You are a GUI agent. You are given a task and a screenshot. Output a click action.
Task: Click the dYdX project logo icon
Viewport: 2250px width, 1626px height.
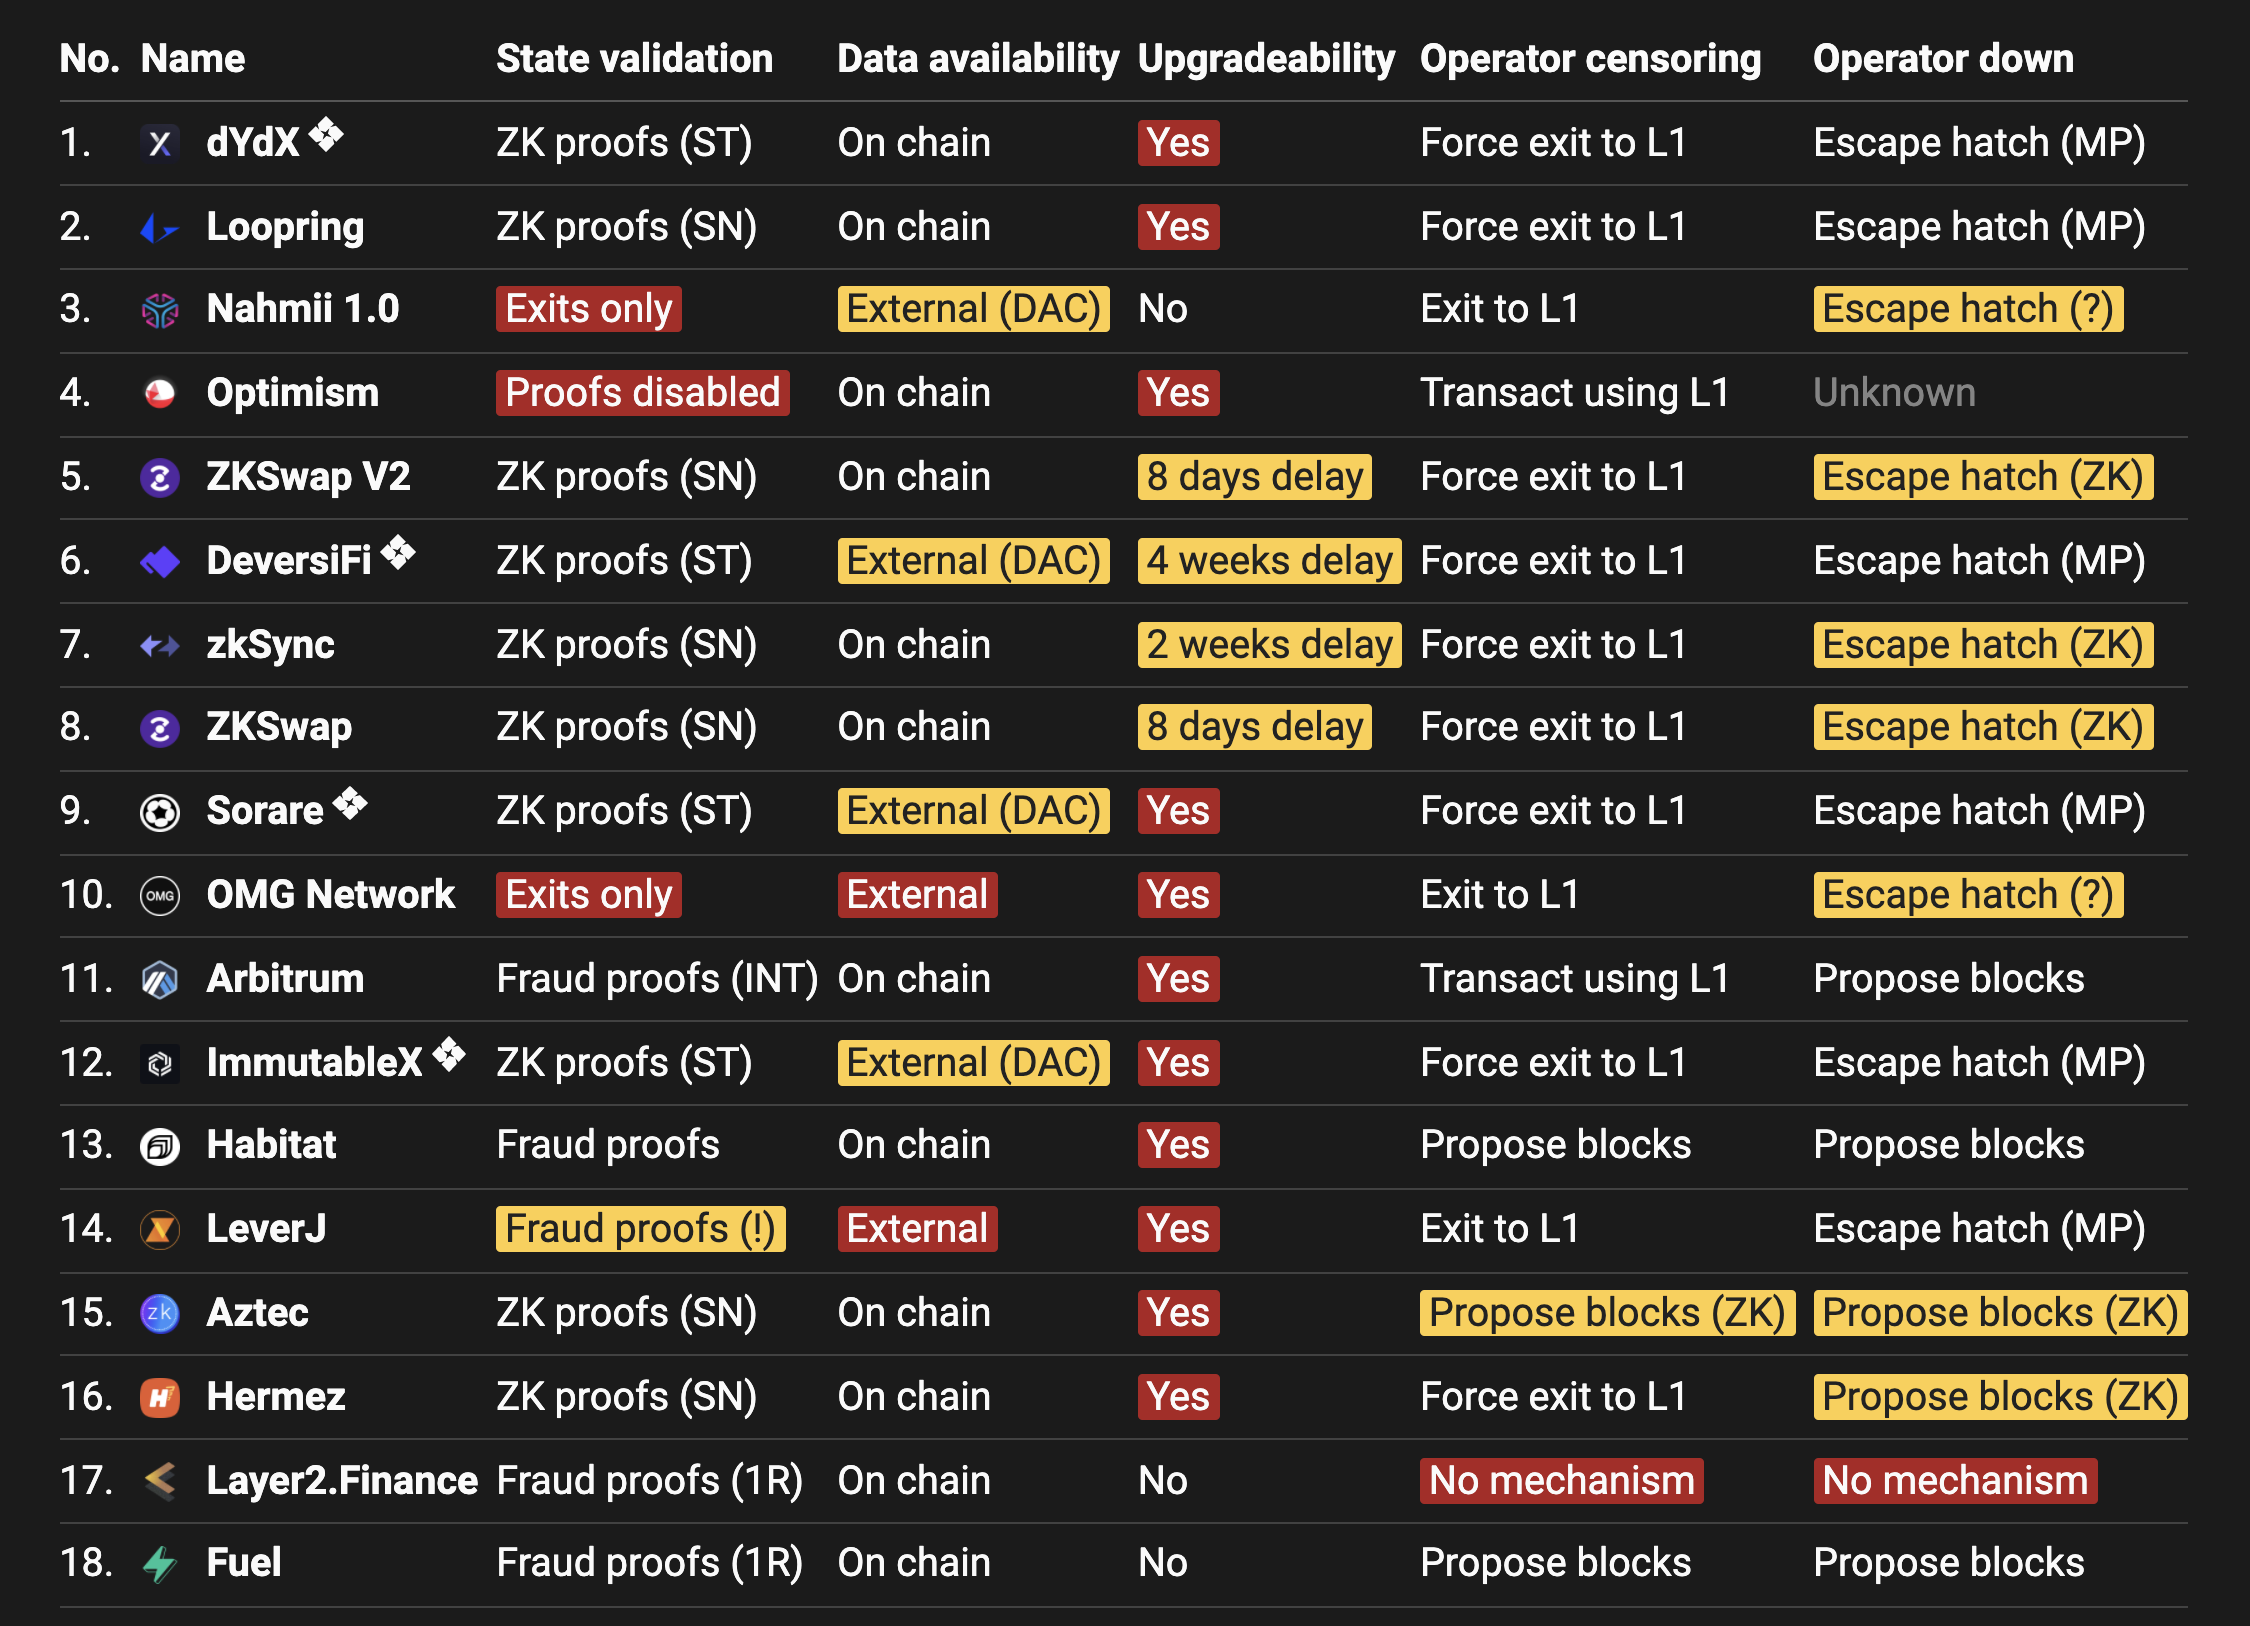pyautogui.click(x=160, y=143)
